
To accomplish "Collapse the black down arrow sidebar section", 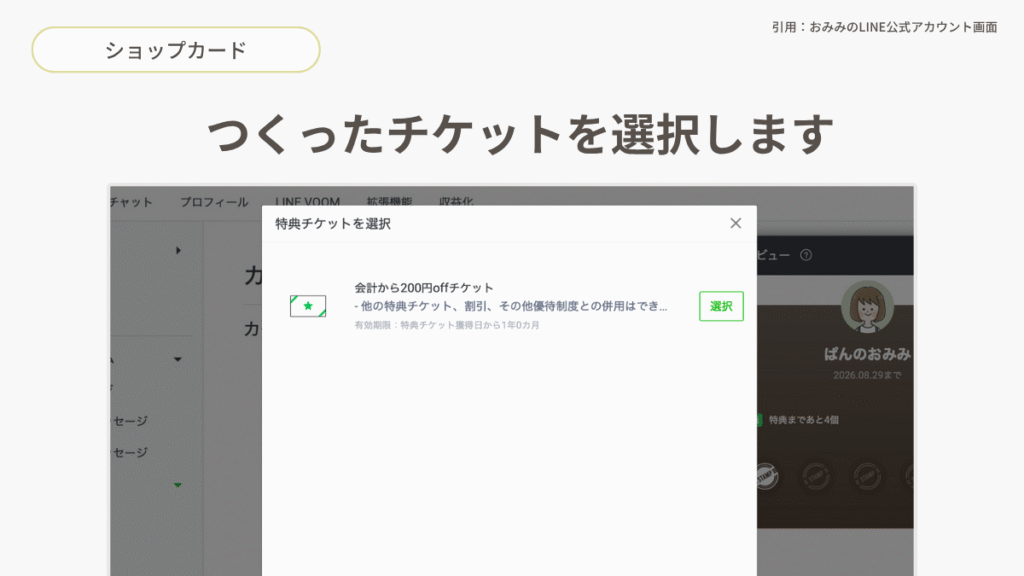I will click(x=178, y=359).
